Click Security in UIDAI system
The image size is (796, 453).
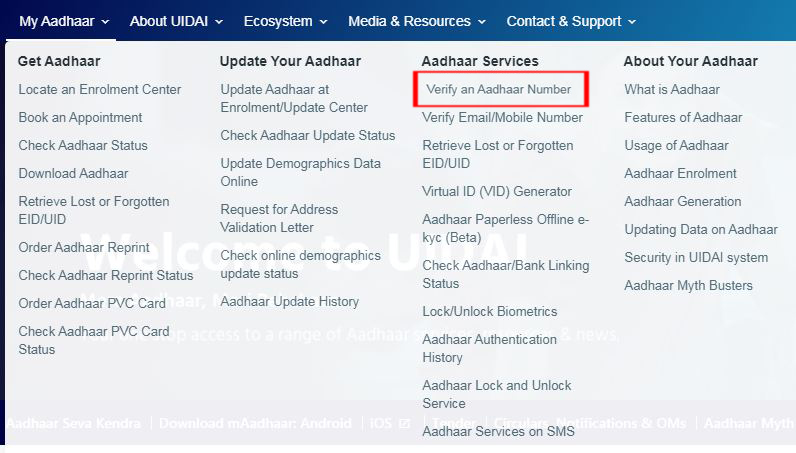pyautogui.click(x=696, y=257)
